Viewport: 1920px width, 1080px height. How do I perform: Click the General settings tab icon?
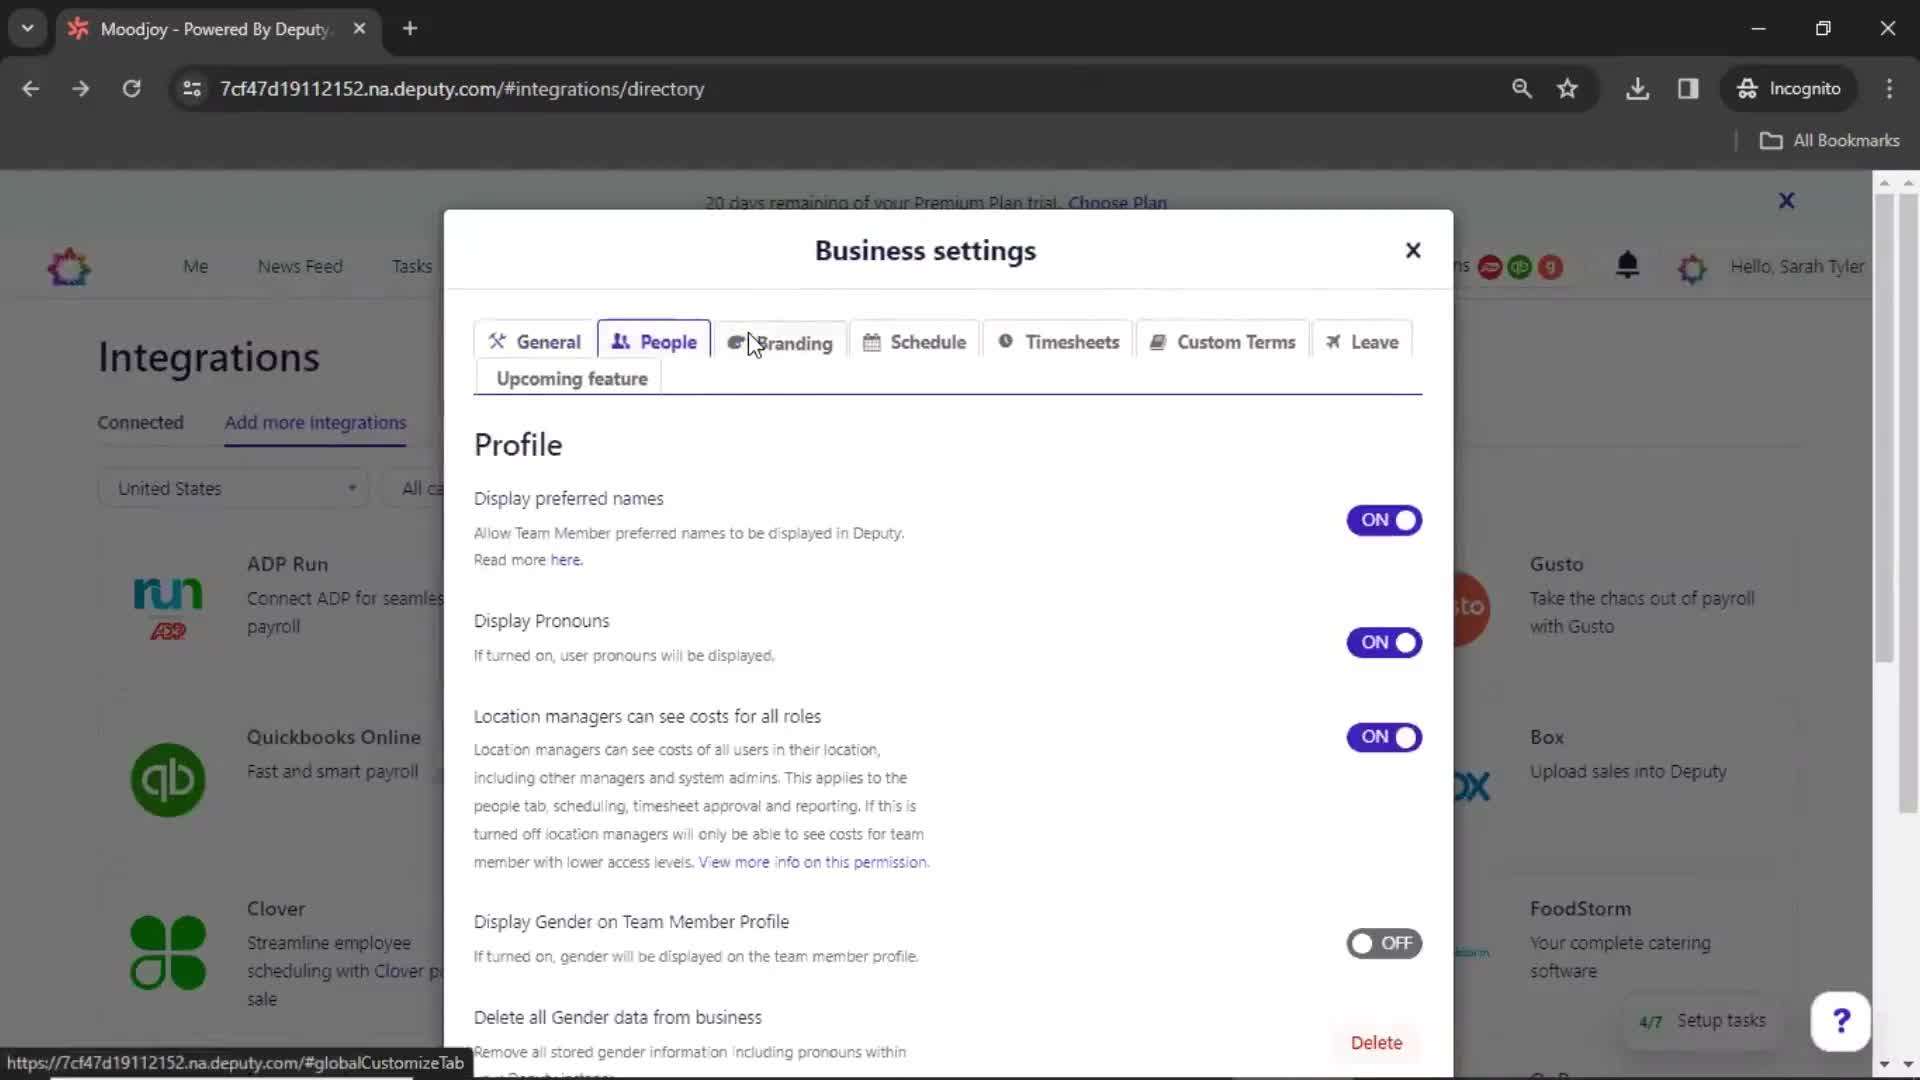click(496, 340)
